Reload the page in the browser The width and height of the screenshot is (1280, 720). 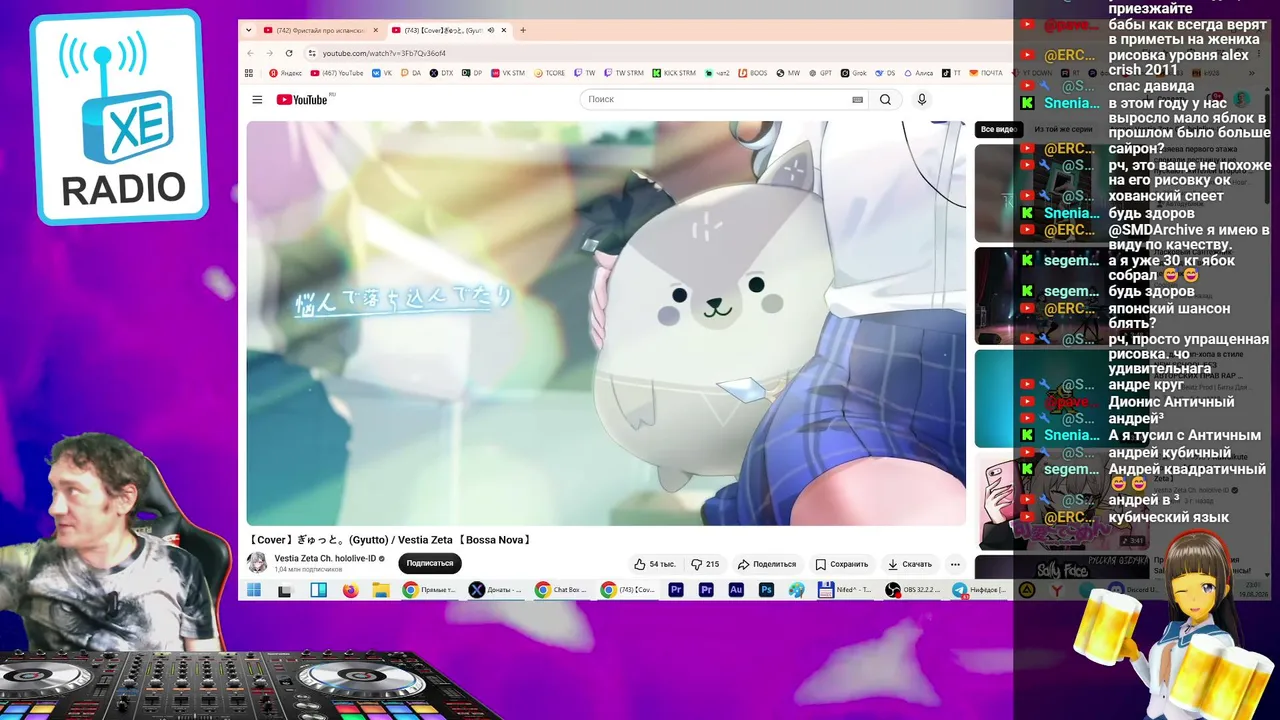click(289, 53)
